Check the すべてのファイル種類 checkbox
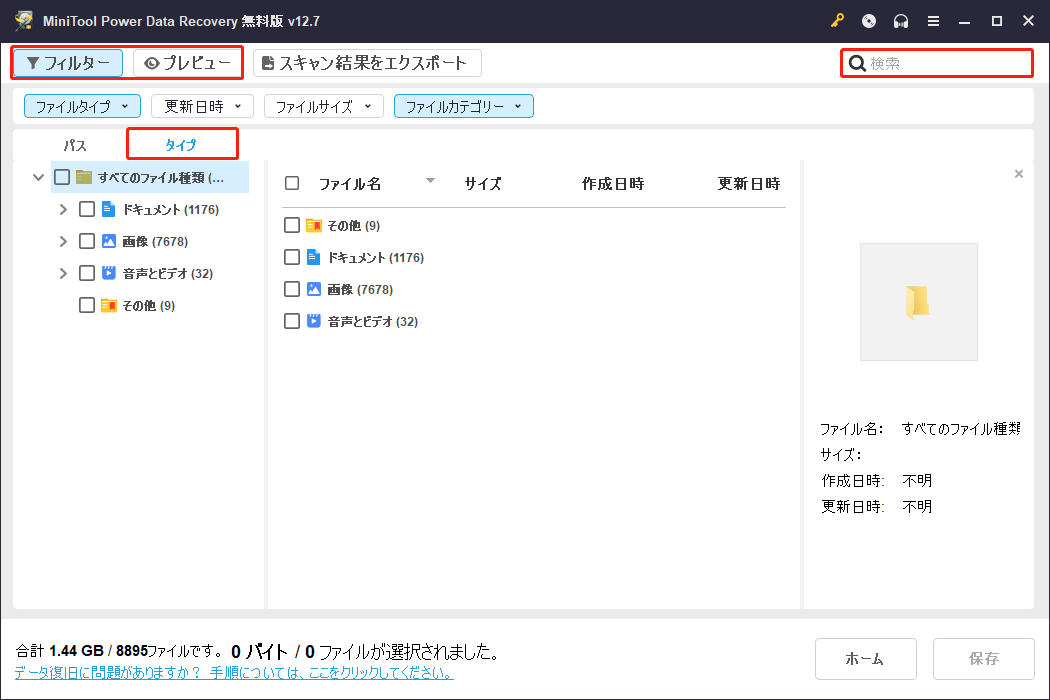 click(60, 176)
